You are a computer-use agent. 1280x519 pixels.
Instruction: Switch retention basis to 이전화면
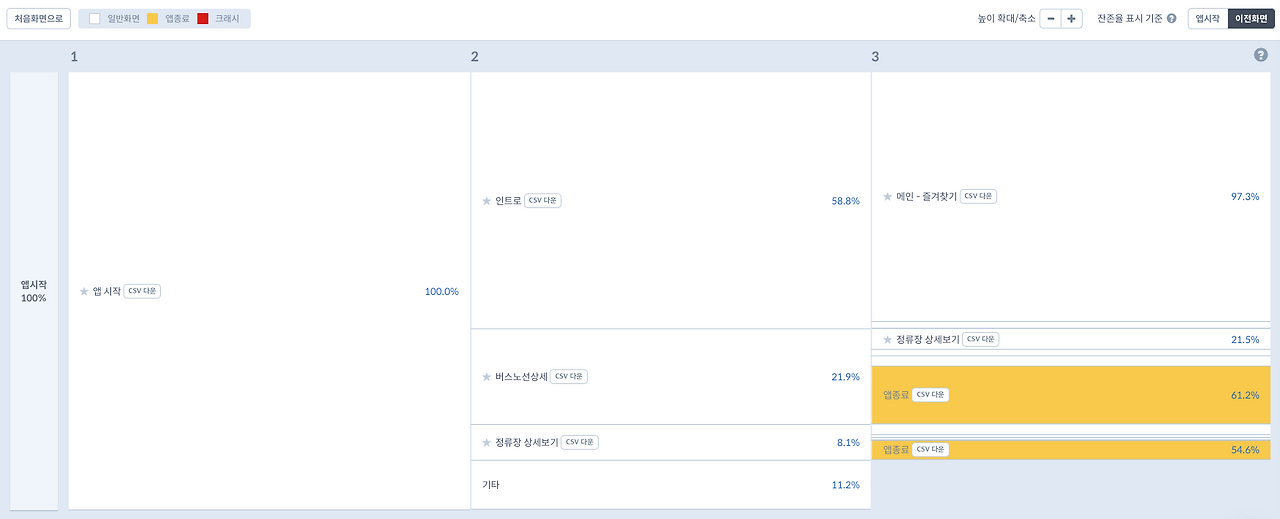point(1250,18)
